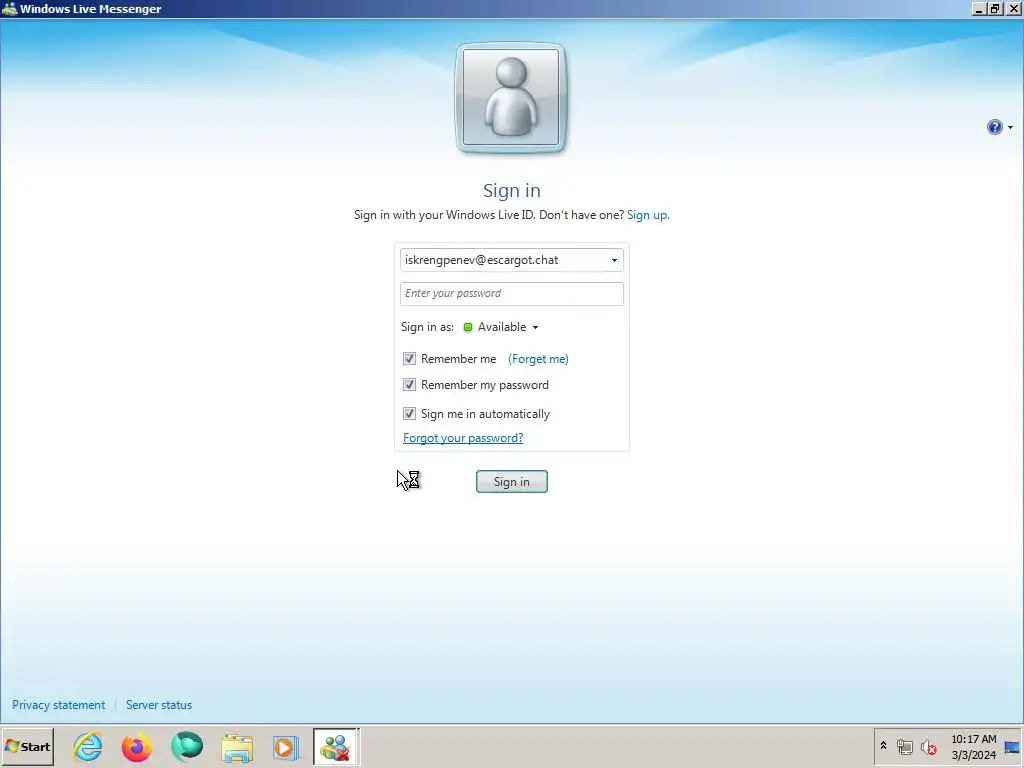Toggle Remember my password checkbox
Screen dimensions: 1024x768
click(409, 385)
